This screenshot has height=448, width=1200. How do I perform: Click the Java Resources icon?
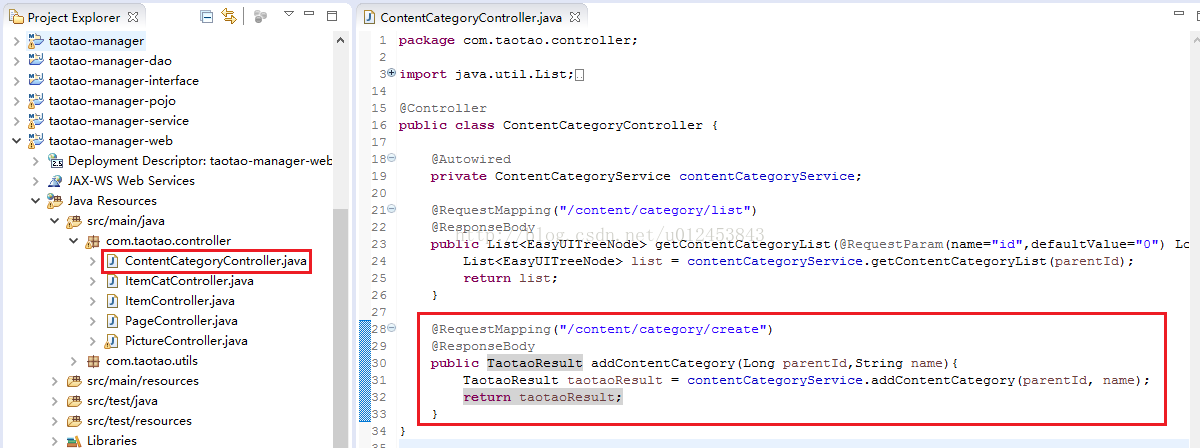click(x=55, y=201)
